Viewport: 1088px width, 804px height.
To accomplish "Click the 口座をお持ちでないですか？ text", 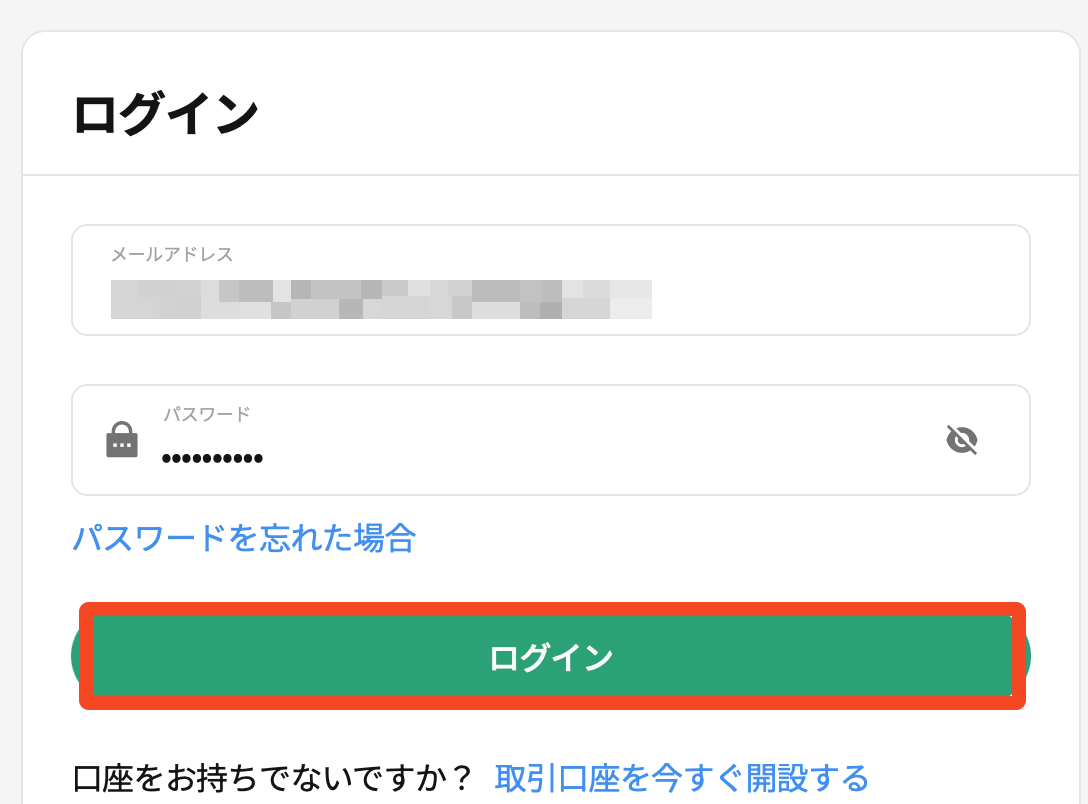I will point(272,777).
